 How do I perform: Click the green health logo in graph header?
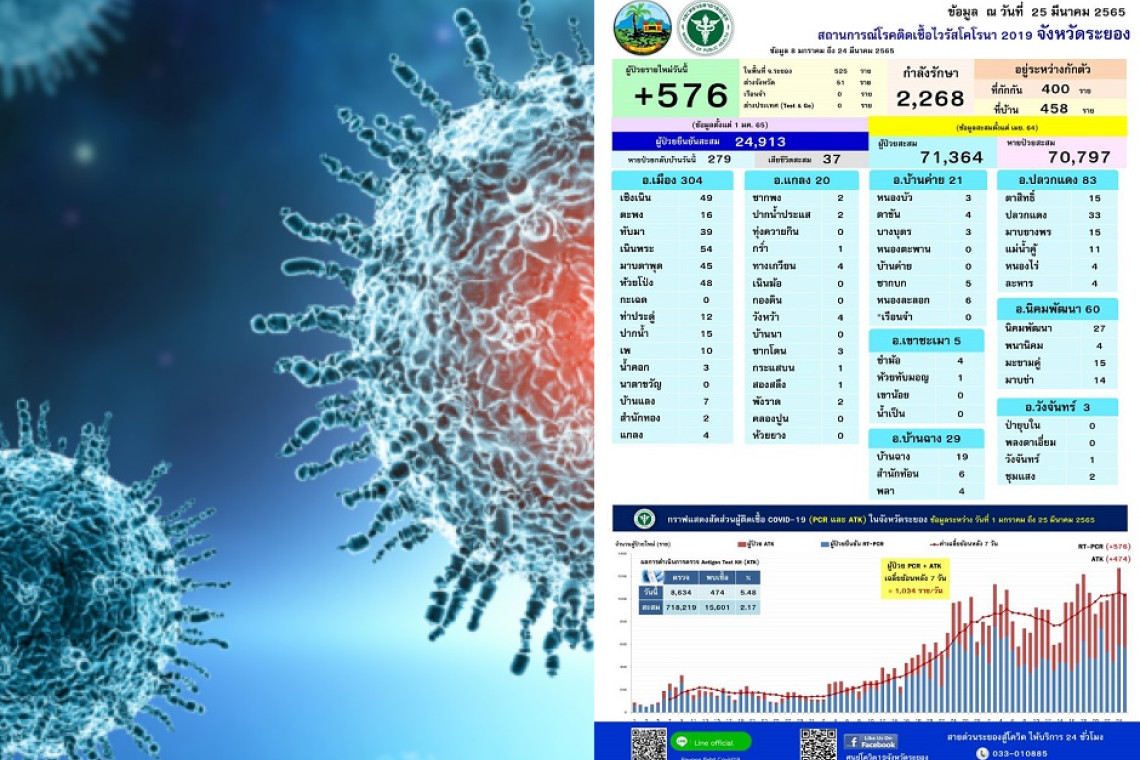(x=644, y=519)
